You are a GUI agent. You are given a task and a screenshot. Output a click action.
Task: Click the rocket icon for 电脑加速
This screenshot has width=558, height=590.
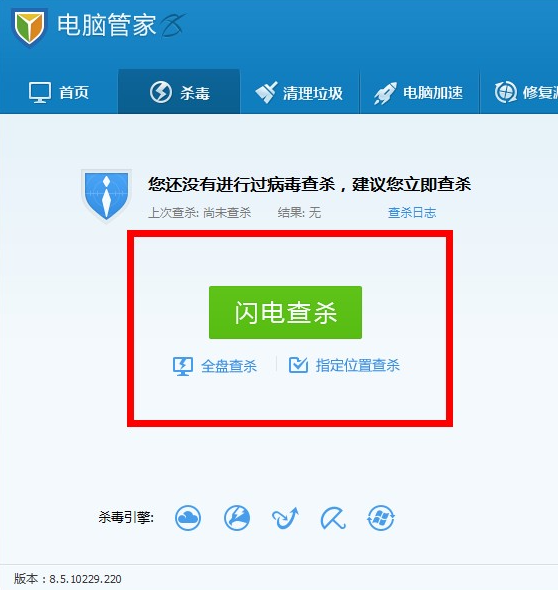pos(385,93)
